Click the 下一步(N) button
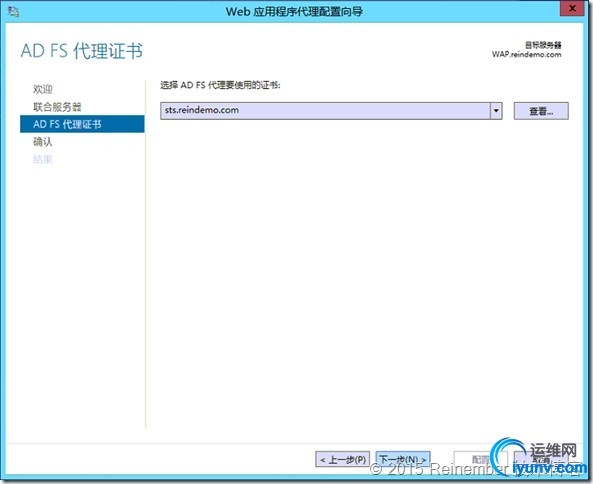This screenshot has height=484, width=593. 403,459
